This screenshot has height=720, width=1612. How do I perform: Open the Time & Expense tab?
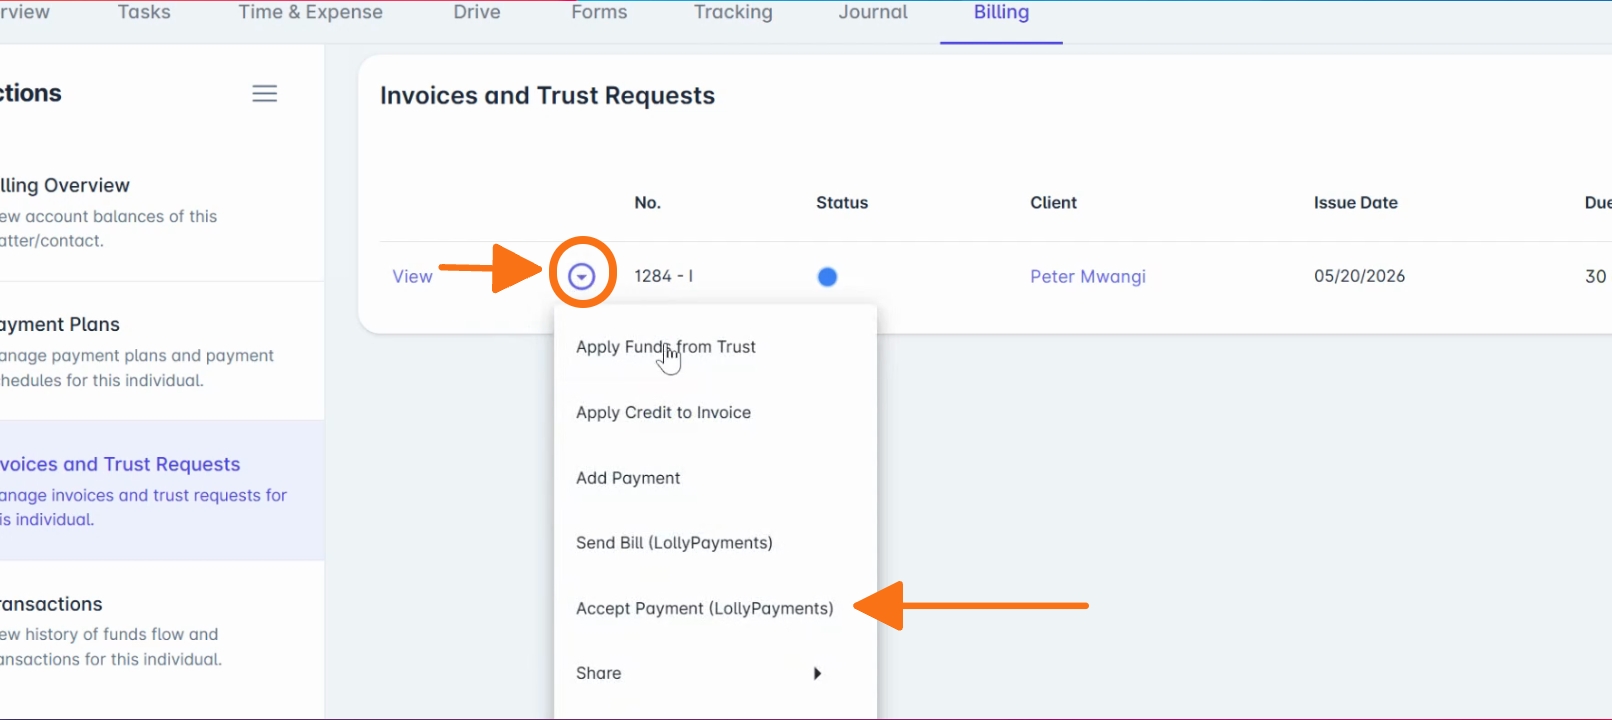pyautogui.click(x=310, y=12)
